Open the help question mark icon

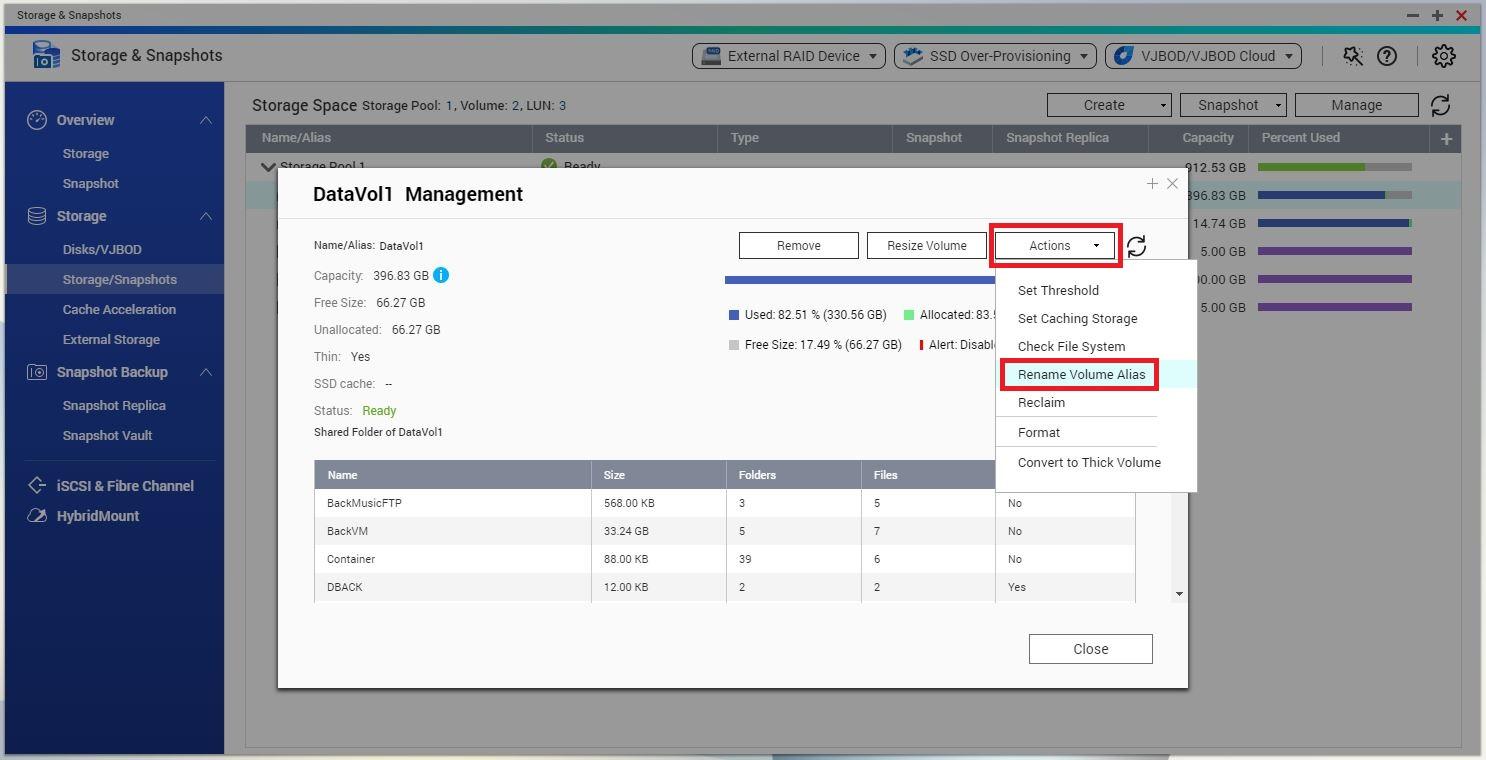point(1387,56)
